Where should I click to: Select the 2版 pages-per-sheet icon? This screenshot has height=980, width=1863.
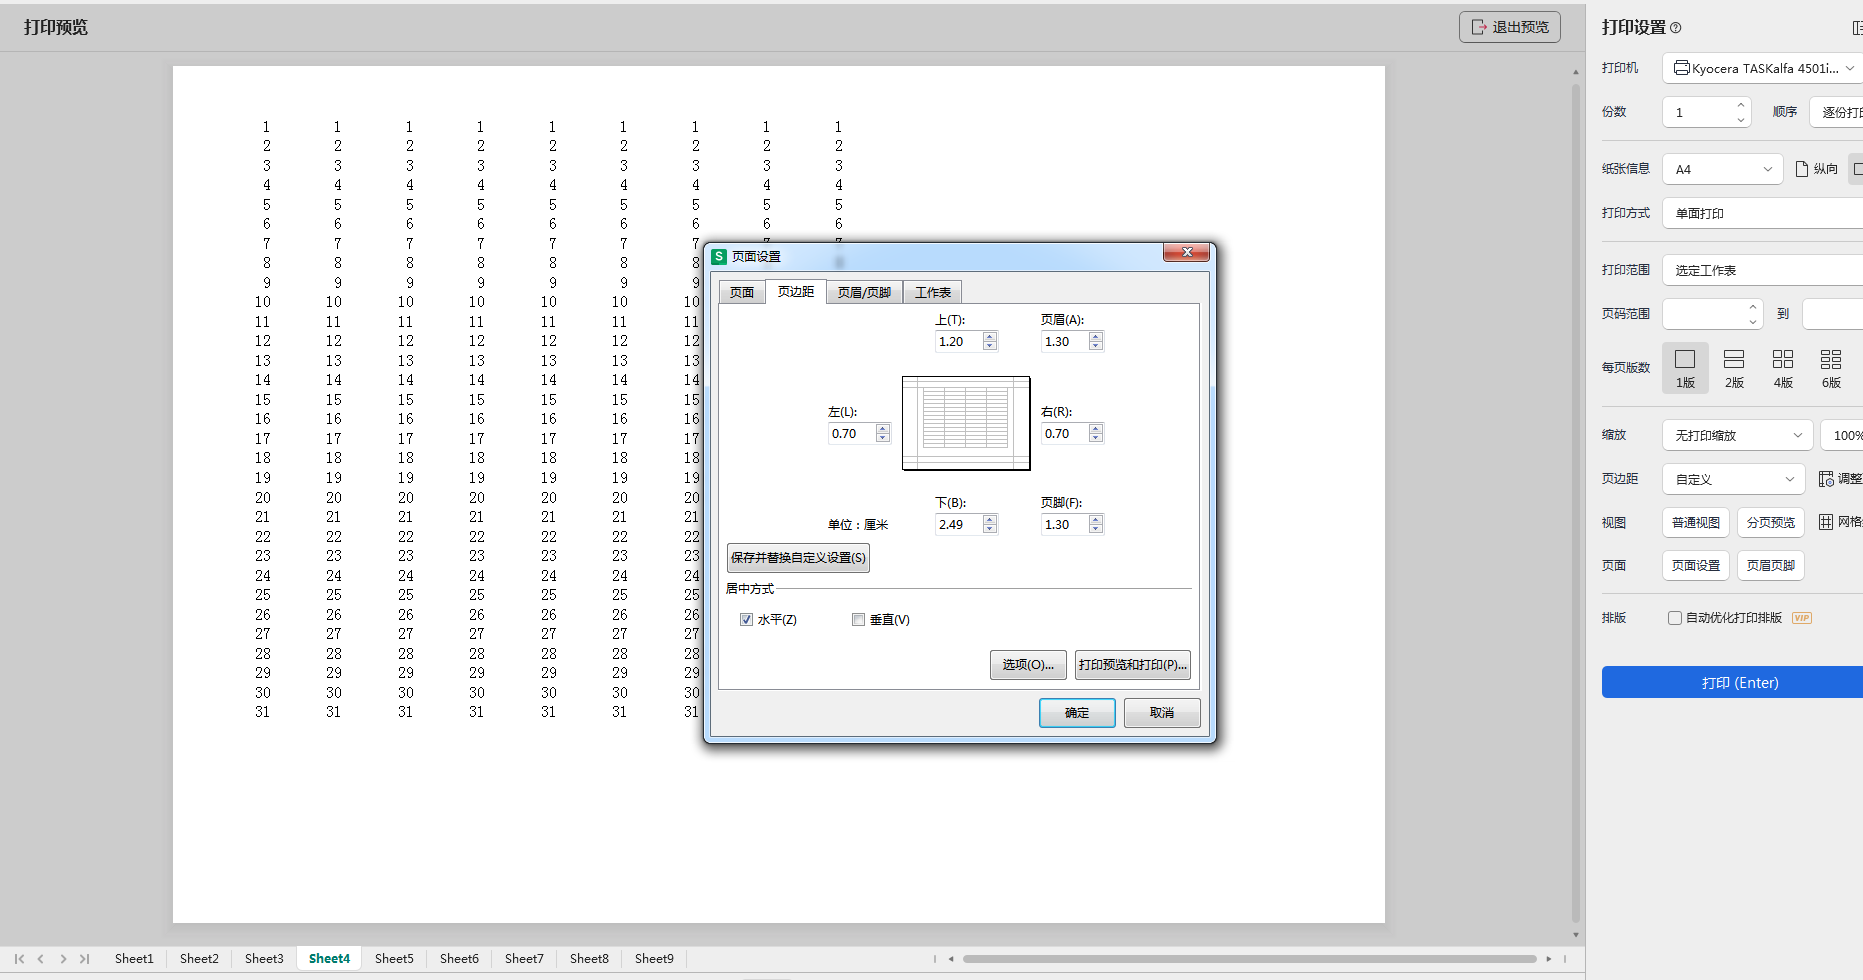(x=1734, y=368)
